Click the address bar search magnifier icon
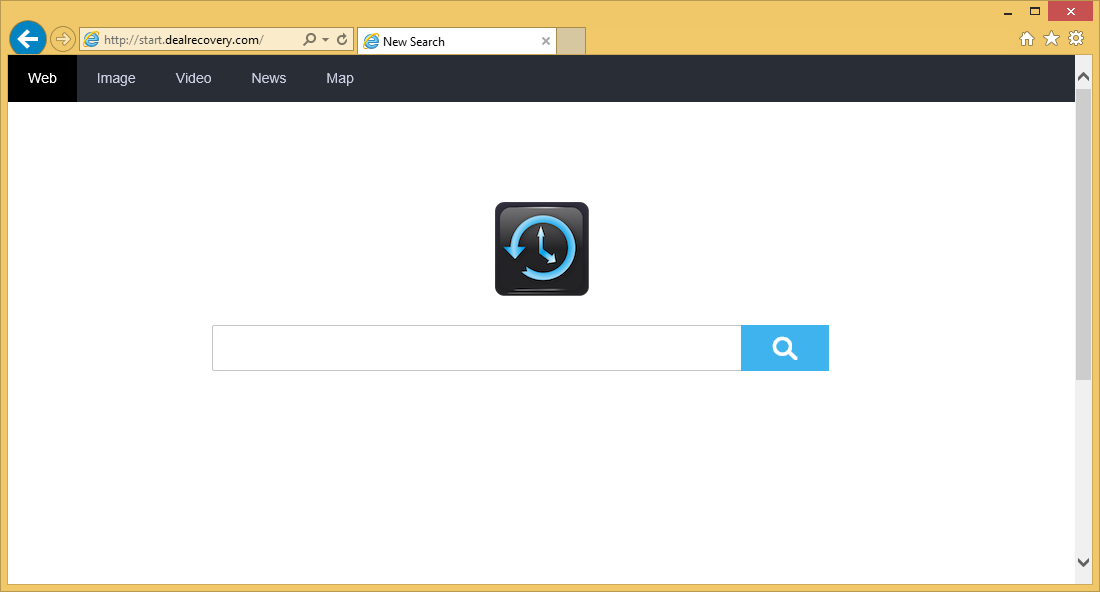The width and height of the screenshot is (1100, 592). click(x=310, y=40)
